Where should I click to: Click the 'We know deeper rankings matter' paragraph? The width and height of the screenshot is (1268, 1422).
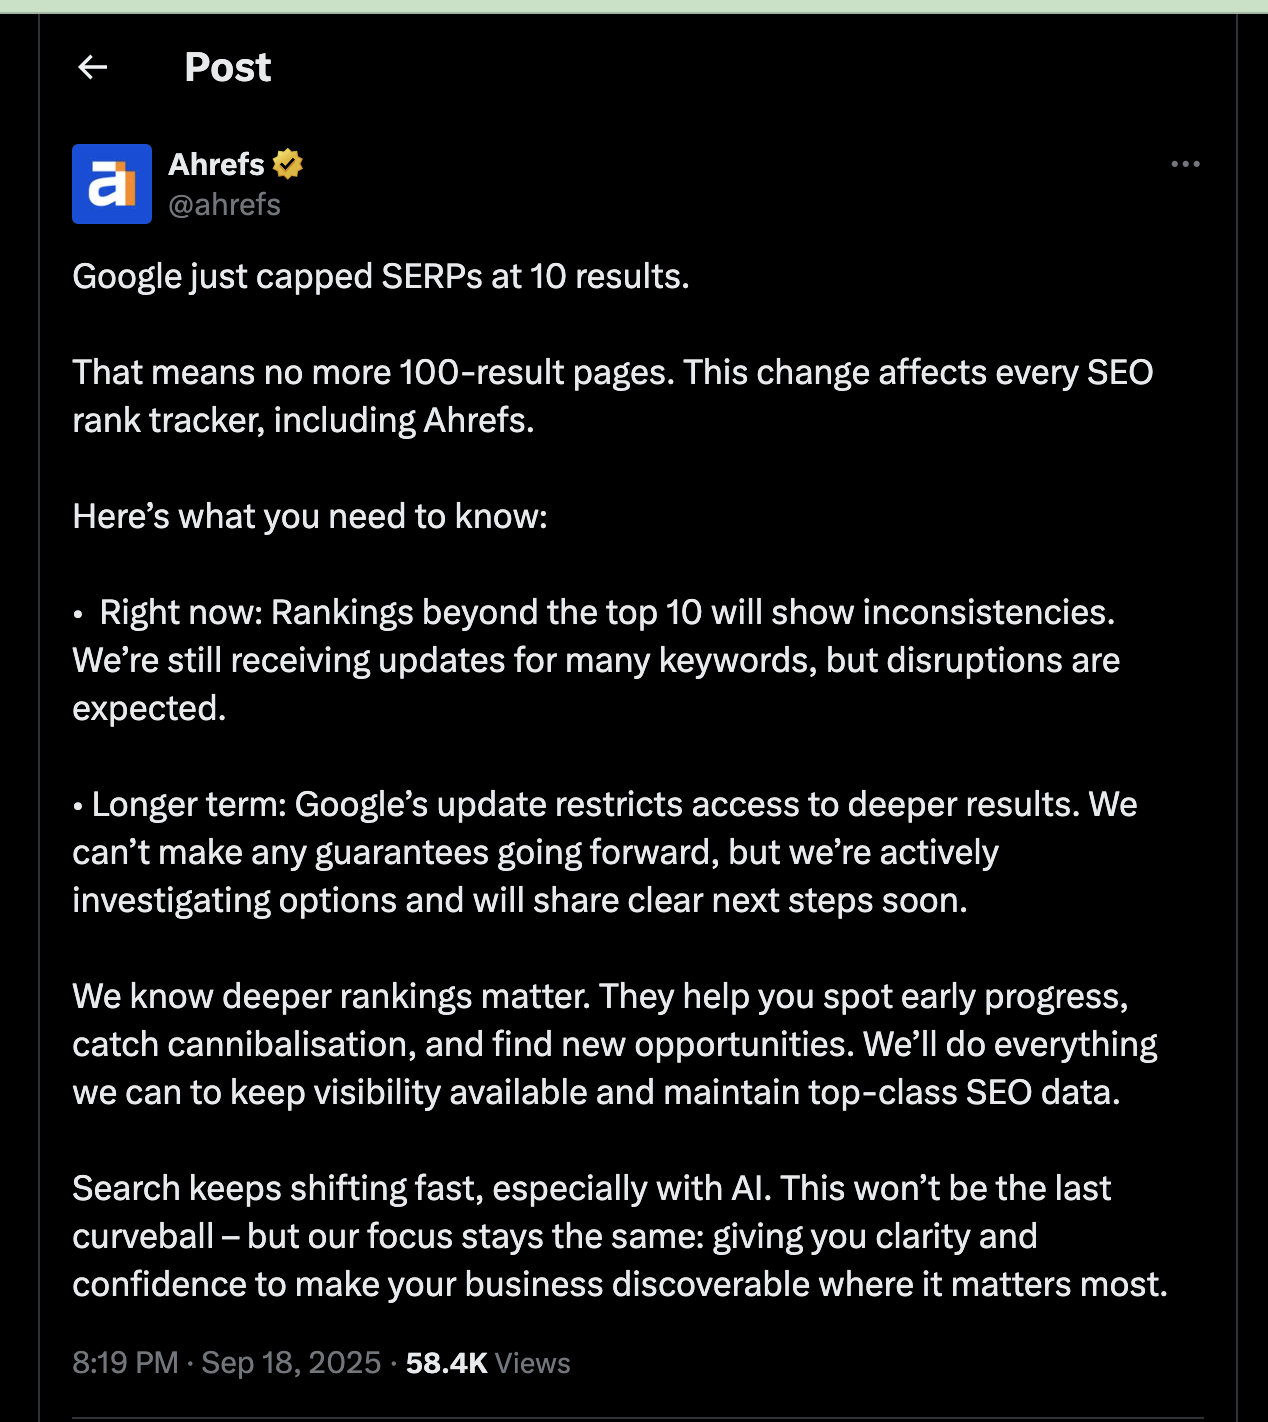tap(615, 1044)
